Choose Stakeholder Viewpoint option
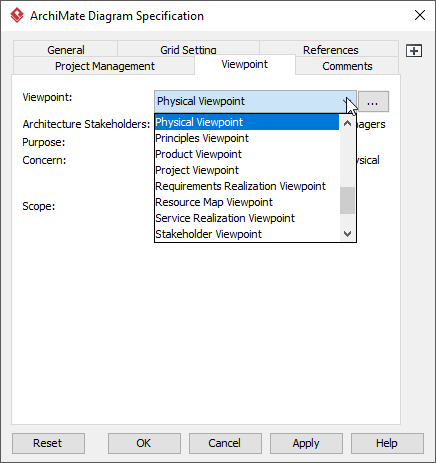 247,234
